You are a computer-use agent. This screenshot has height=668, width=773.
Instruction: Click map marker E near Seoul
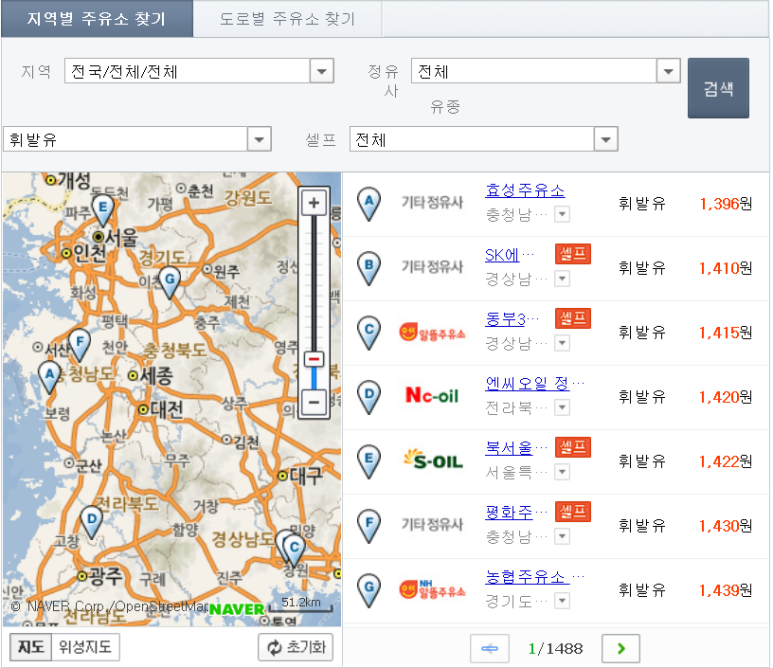(x=103, y=211)
